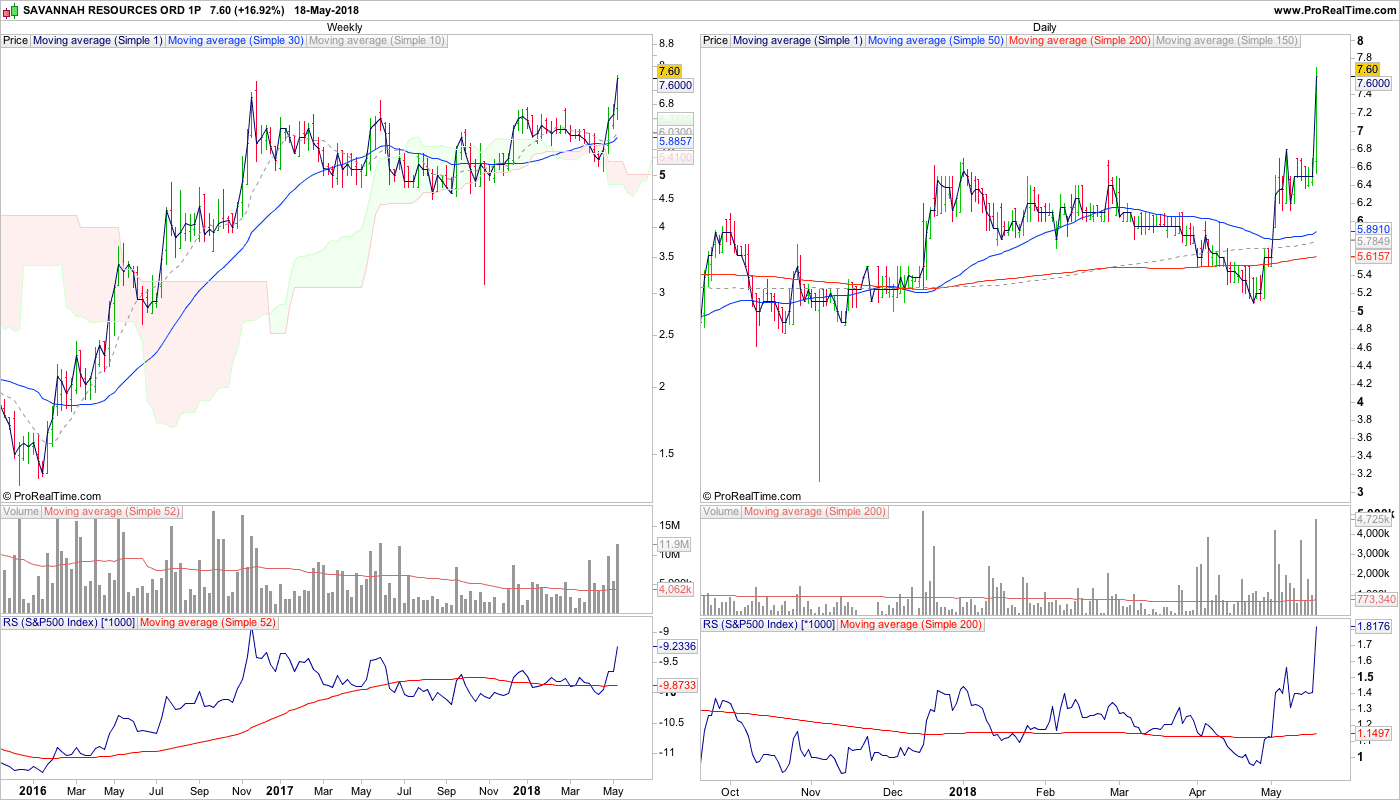Image resolution: width=1400 pixels, height=800 pixels.
Task: Click the www.ProRealTime.com link at top right
Action: (1334, 10)
